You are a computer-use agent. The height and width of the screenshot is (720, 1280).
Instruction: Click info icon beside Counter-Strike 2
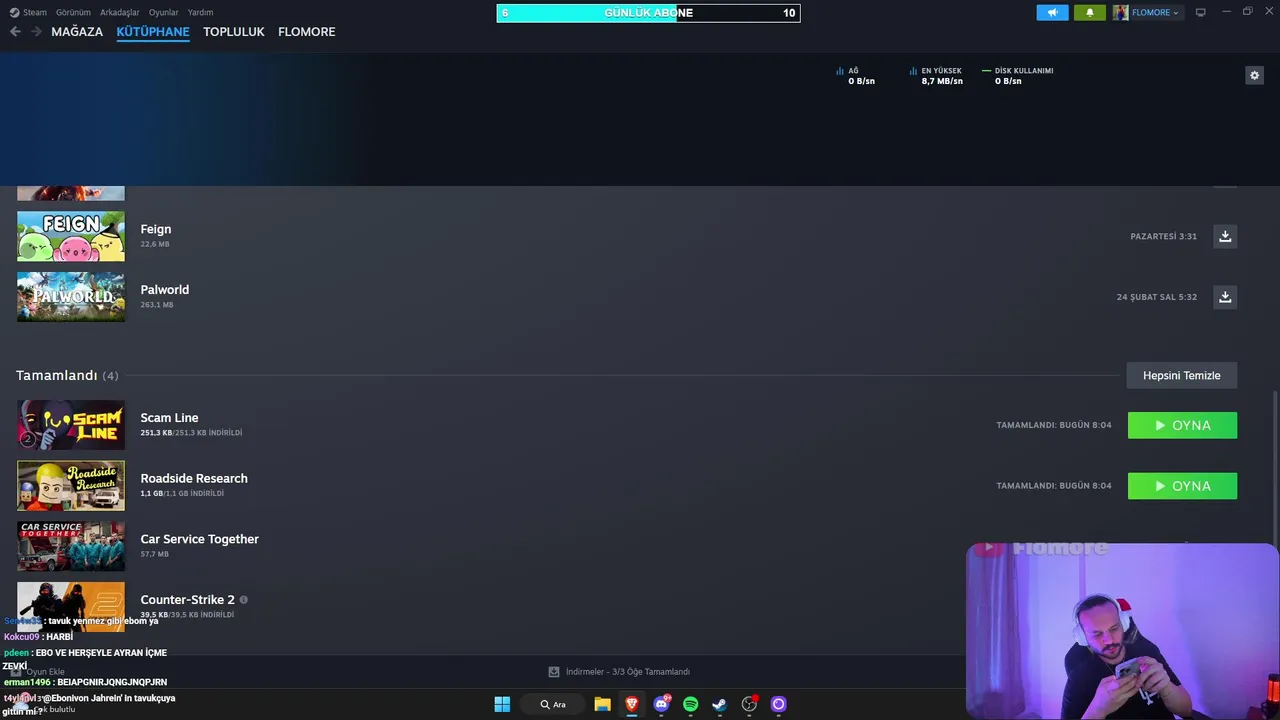pos(243,600)
